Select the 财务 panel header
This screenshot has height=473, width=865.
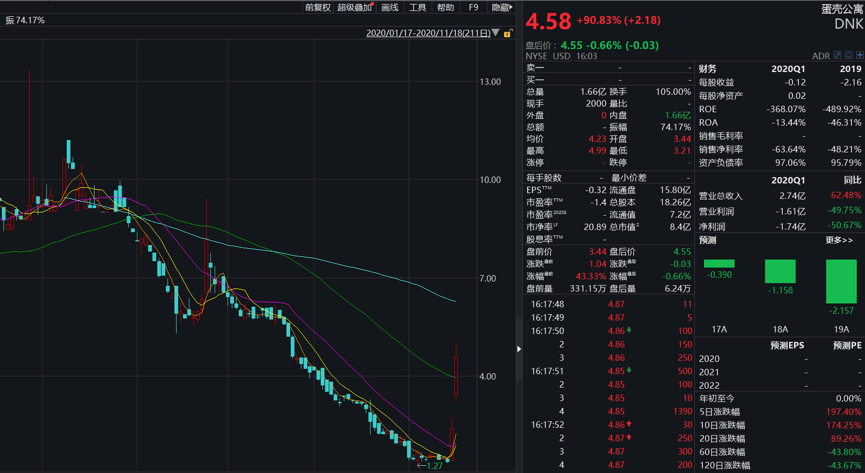[707, 69]
